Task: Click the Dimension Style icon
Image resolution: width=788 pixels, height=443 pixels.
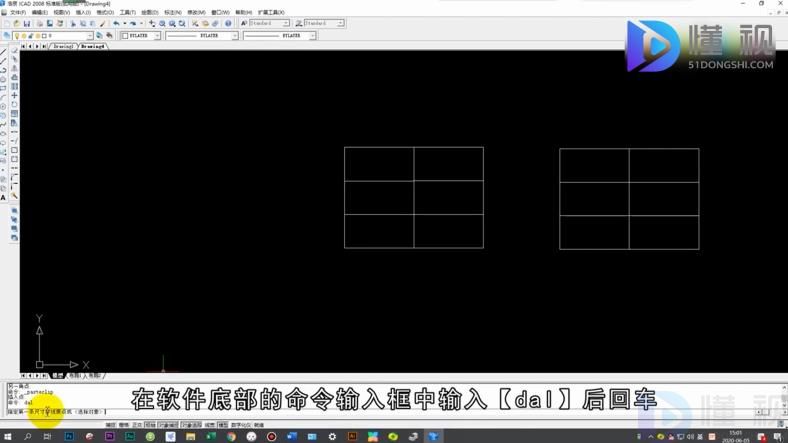Action: (x=299, y=23)
